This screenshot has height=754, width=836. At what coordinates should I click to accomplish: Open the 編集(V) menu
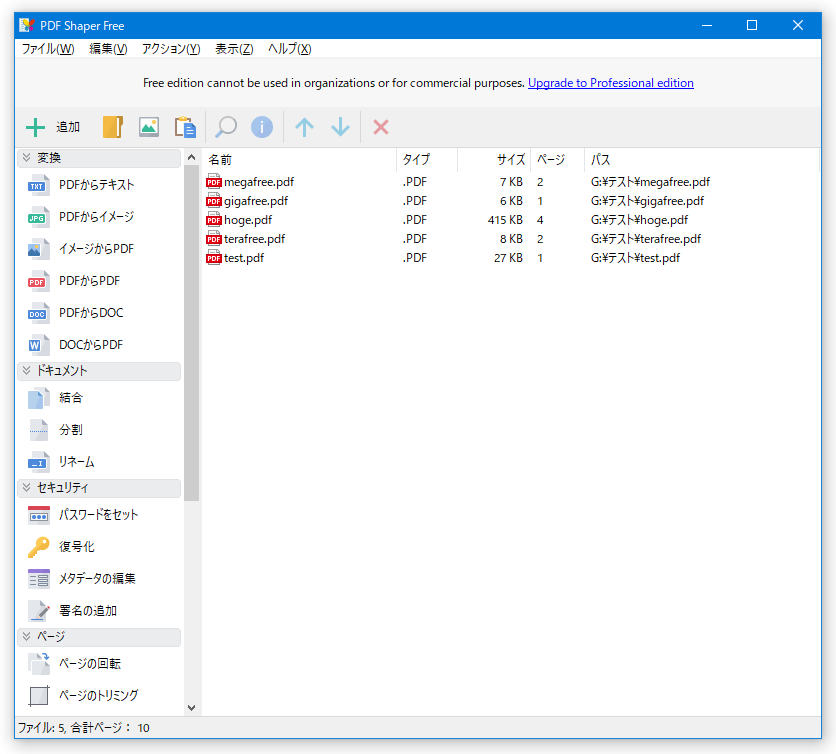point(108,49)
